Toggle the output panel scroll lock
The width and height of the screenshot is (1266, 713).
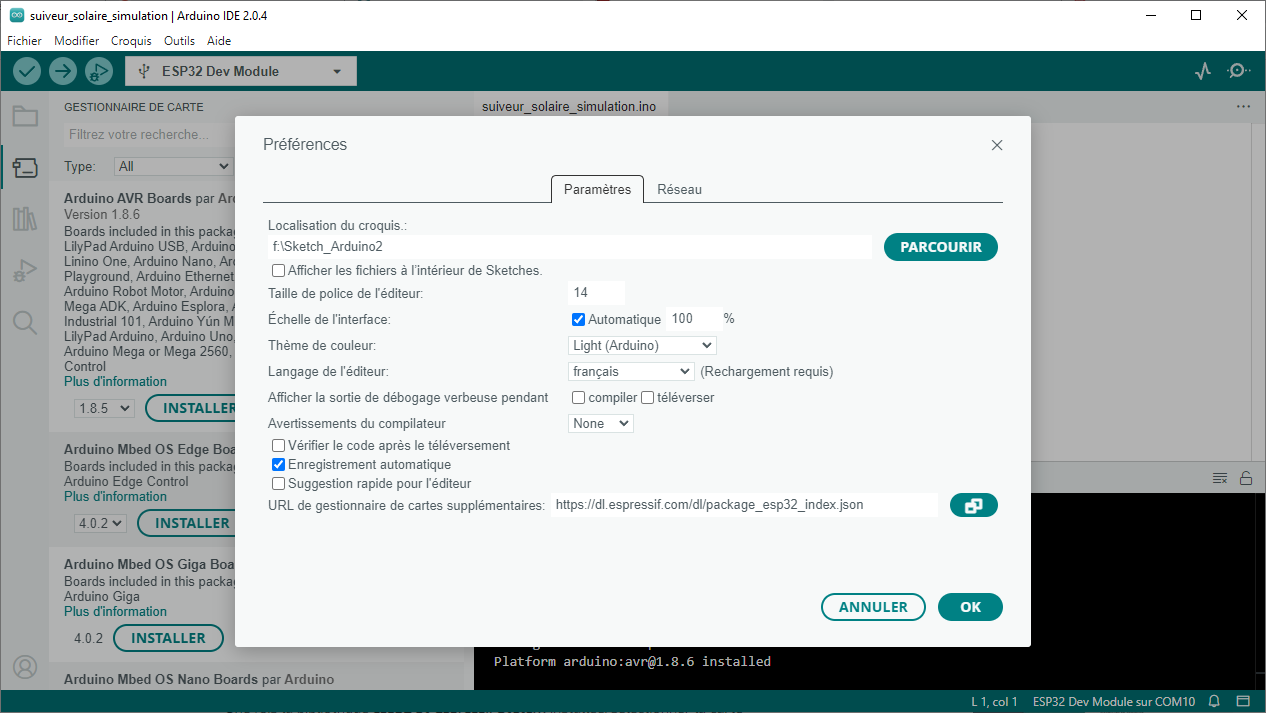click(1246, 478)
